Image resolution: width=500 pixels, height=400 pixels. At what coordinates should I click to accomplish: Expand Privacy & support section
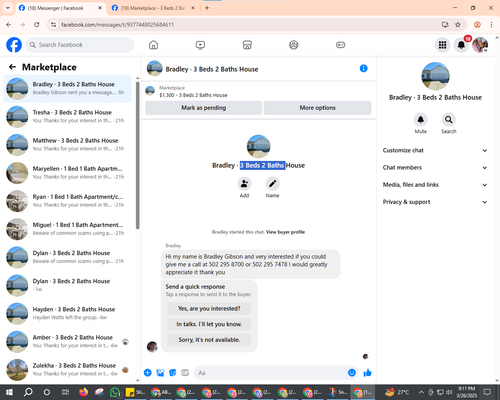pos(435,202)
